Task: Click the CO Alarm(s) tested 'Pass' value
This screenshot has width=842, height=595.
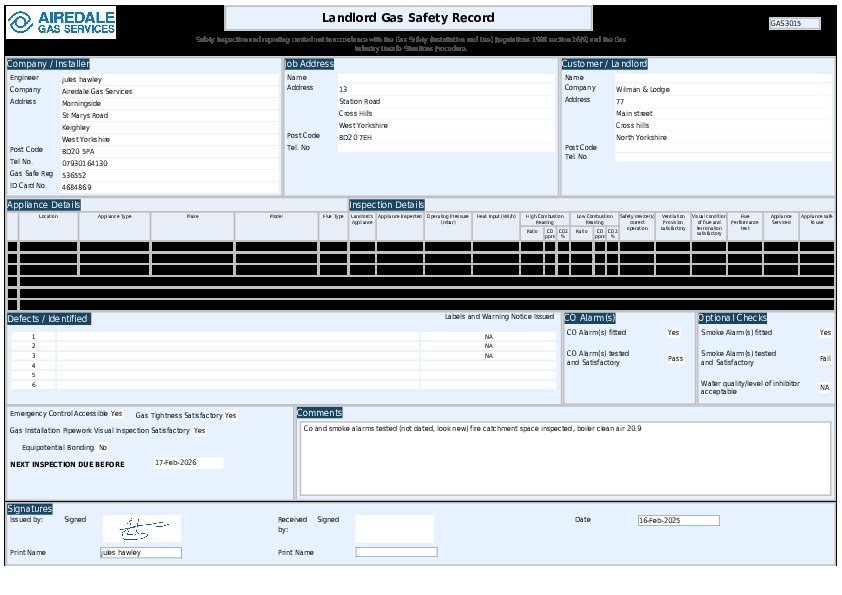Action: [675, 358]
